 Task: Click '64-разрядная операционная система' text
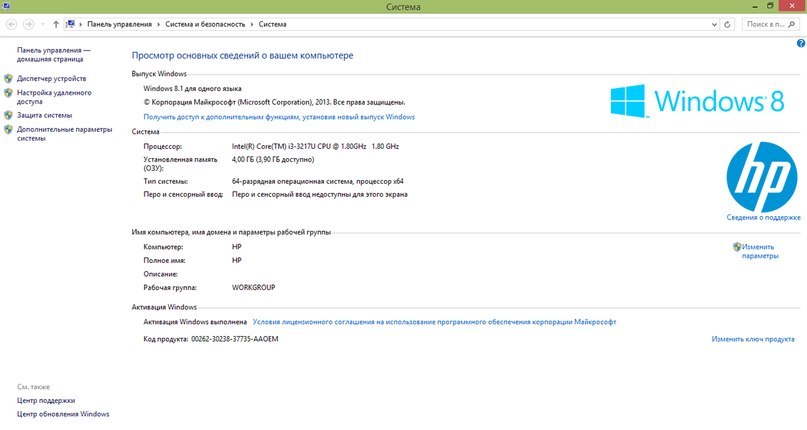tap(292, 181)
